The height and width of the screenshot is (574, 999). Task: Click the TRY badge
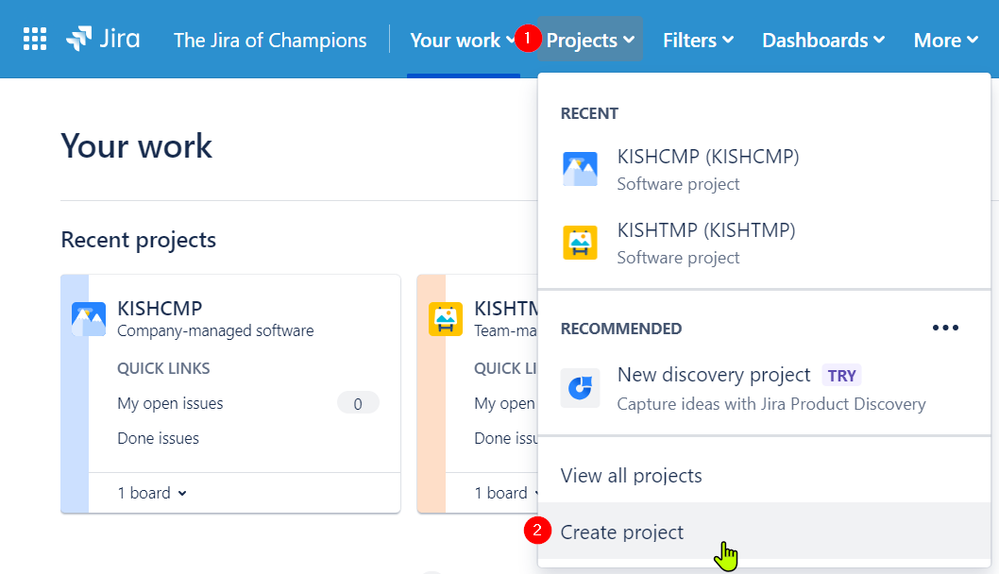pyautogui.click(x=842, y=375)
